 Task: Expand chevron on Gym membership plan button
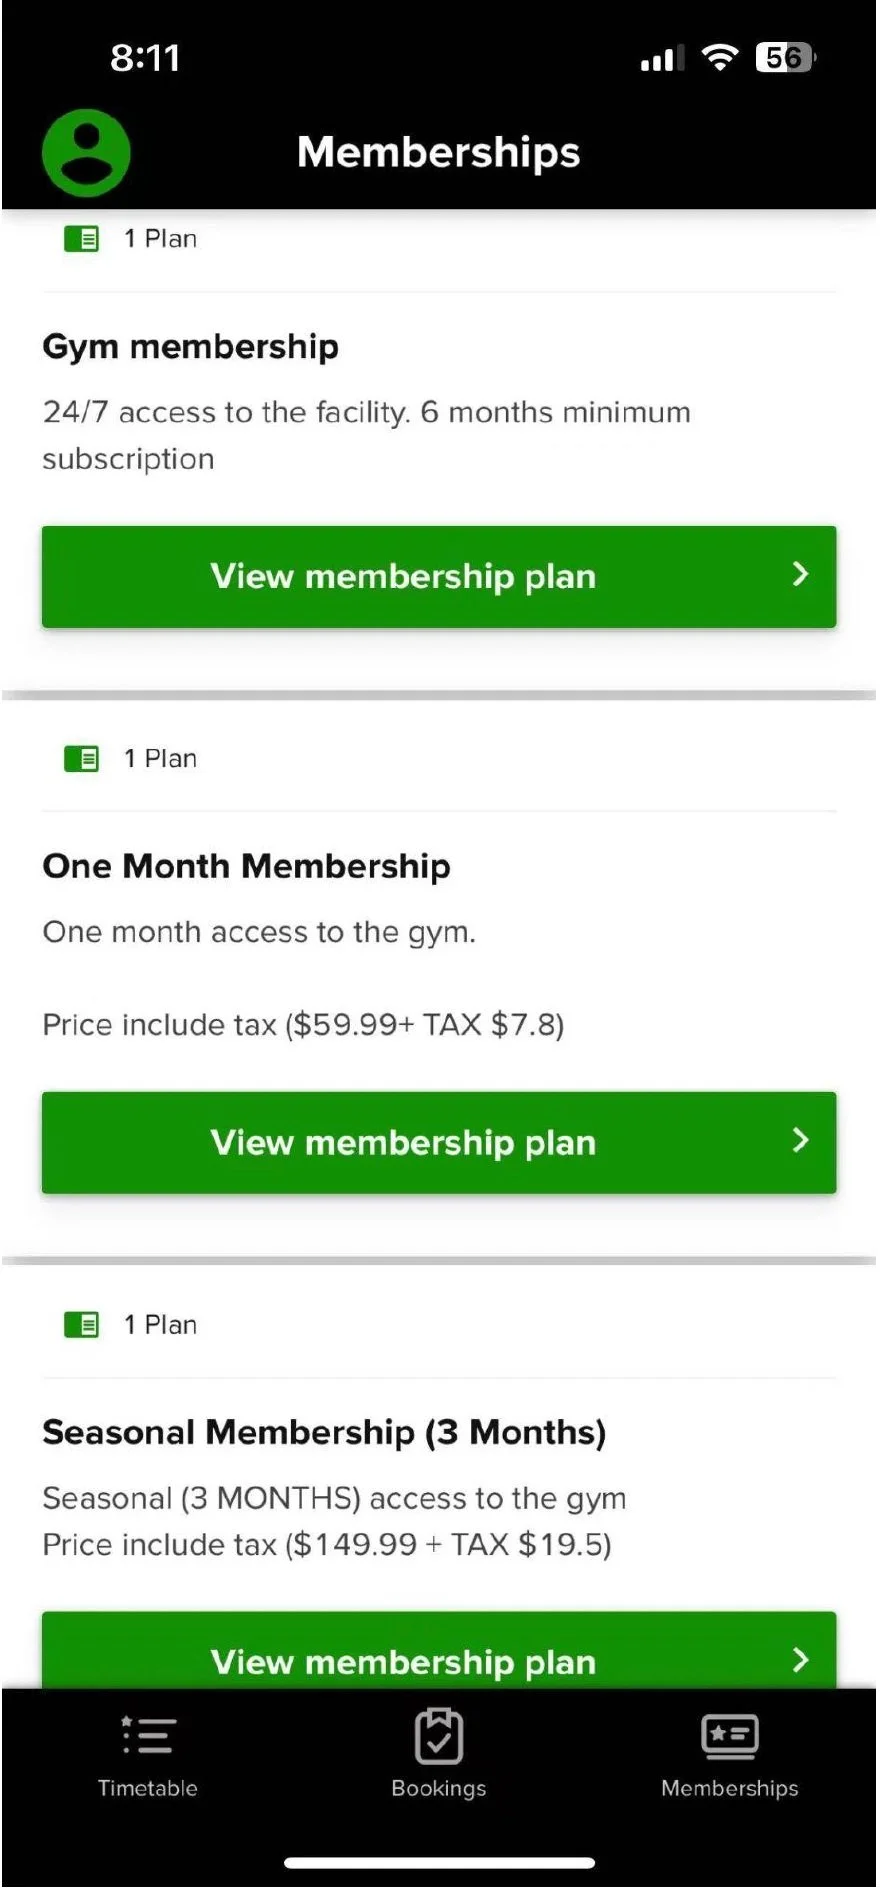coord(800,574)
